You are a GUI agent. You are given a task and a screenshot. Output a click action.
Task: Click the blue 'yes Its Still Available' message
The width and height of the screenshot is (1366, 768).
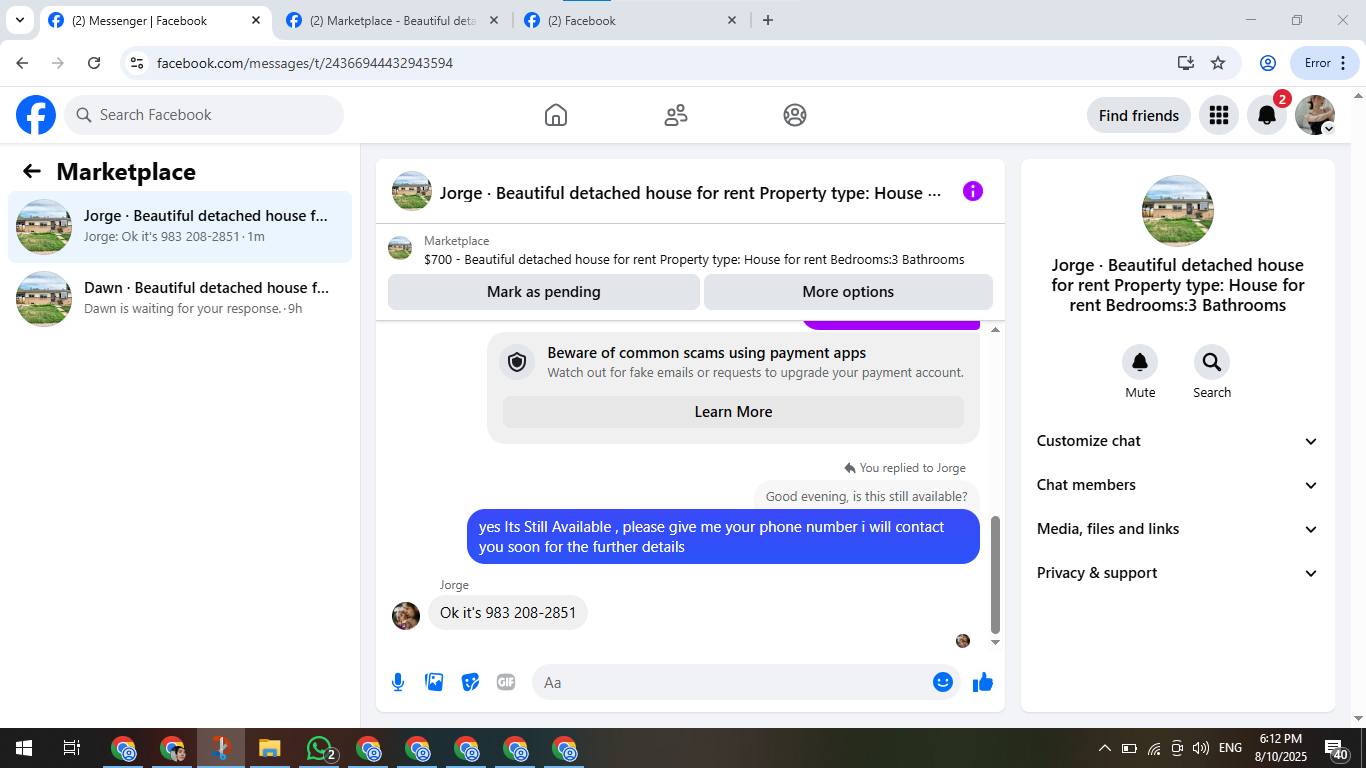(723, 537)
